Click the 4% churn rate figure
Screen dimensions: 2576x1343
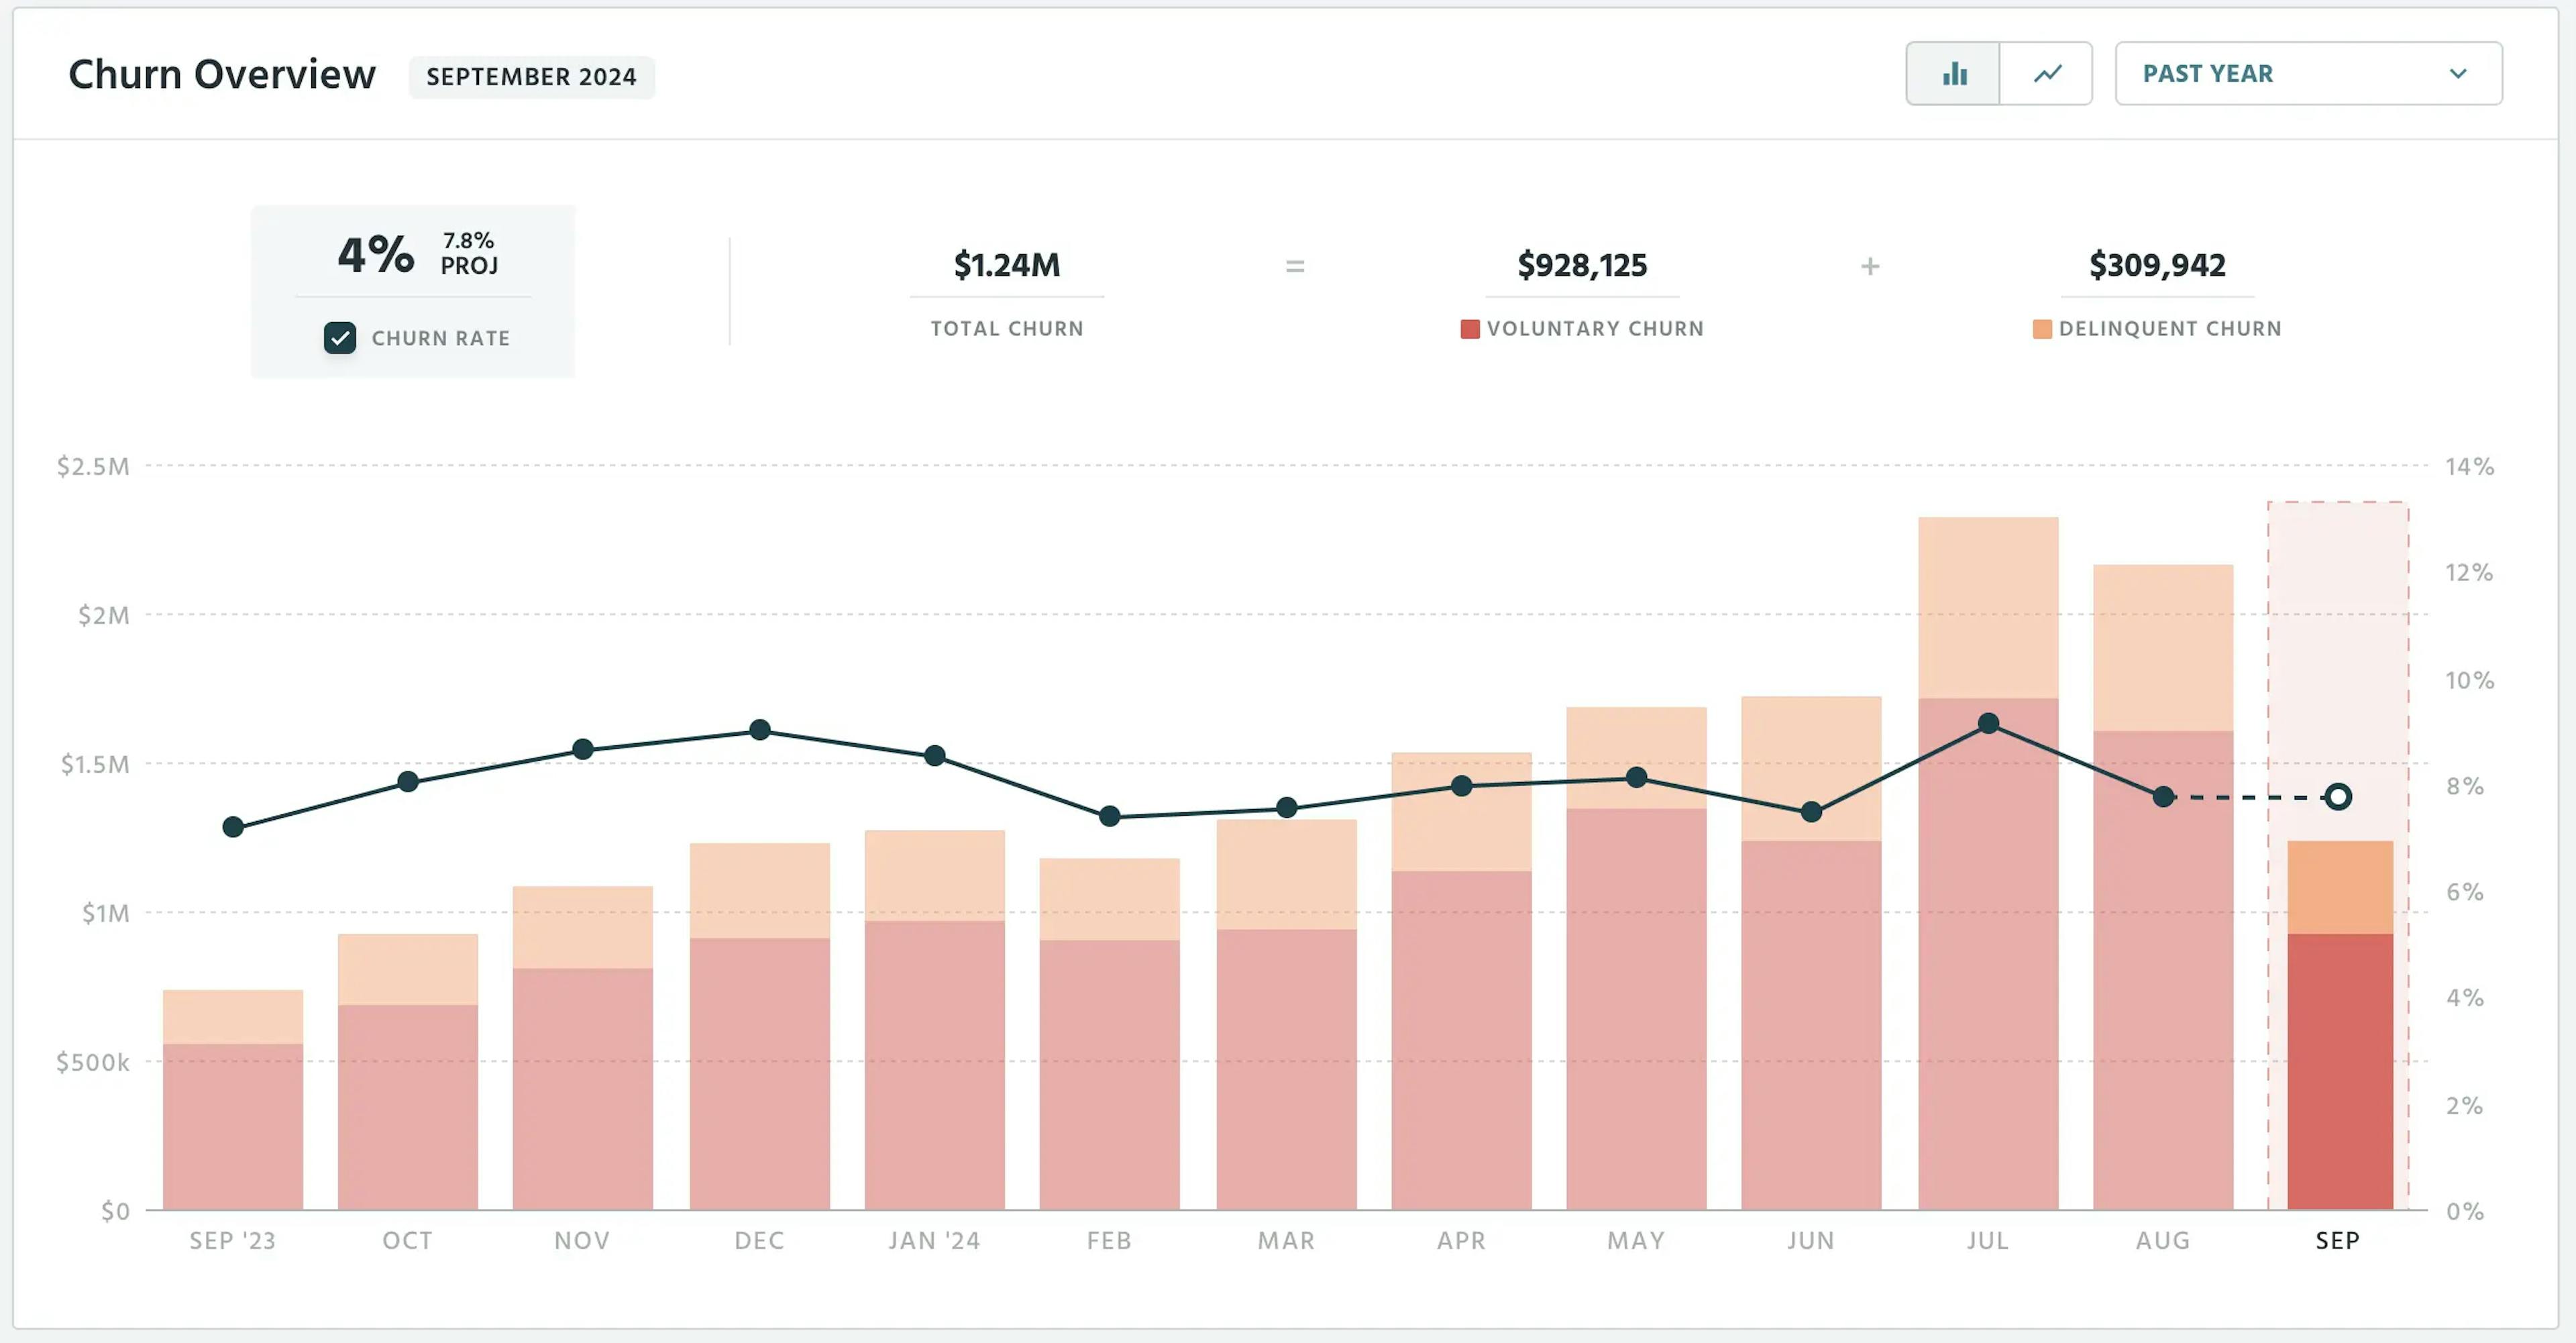(376, 254)
